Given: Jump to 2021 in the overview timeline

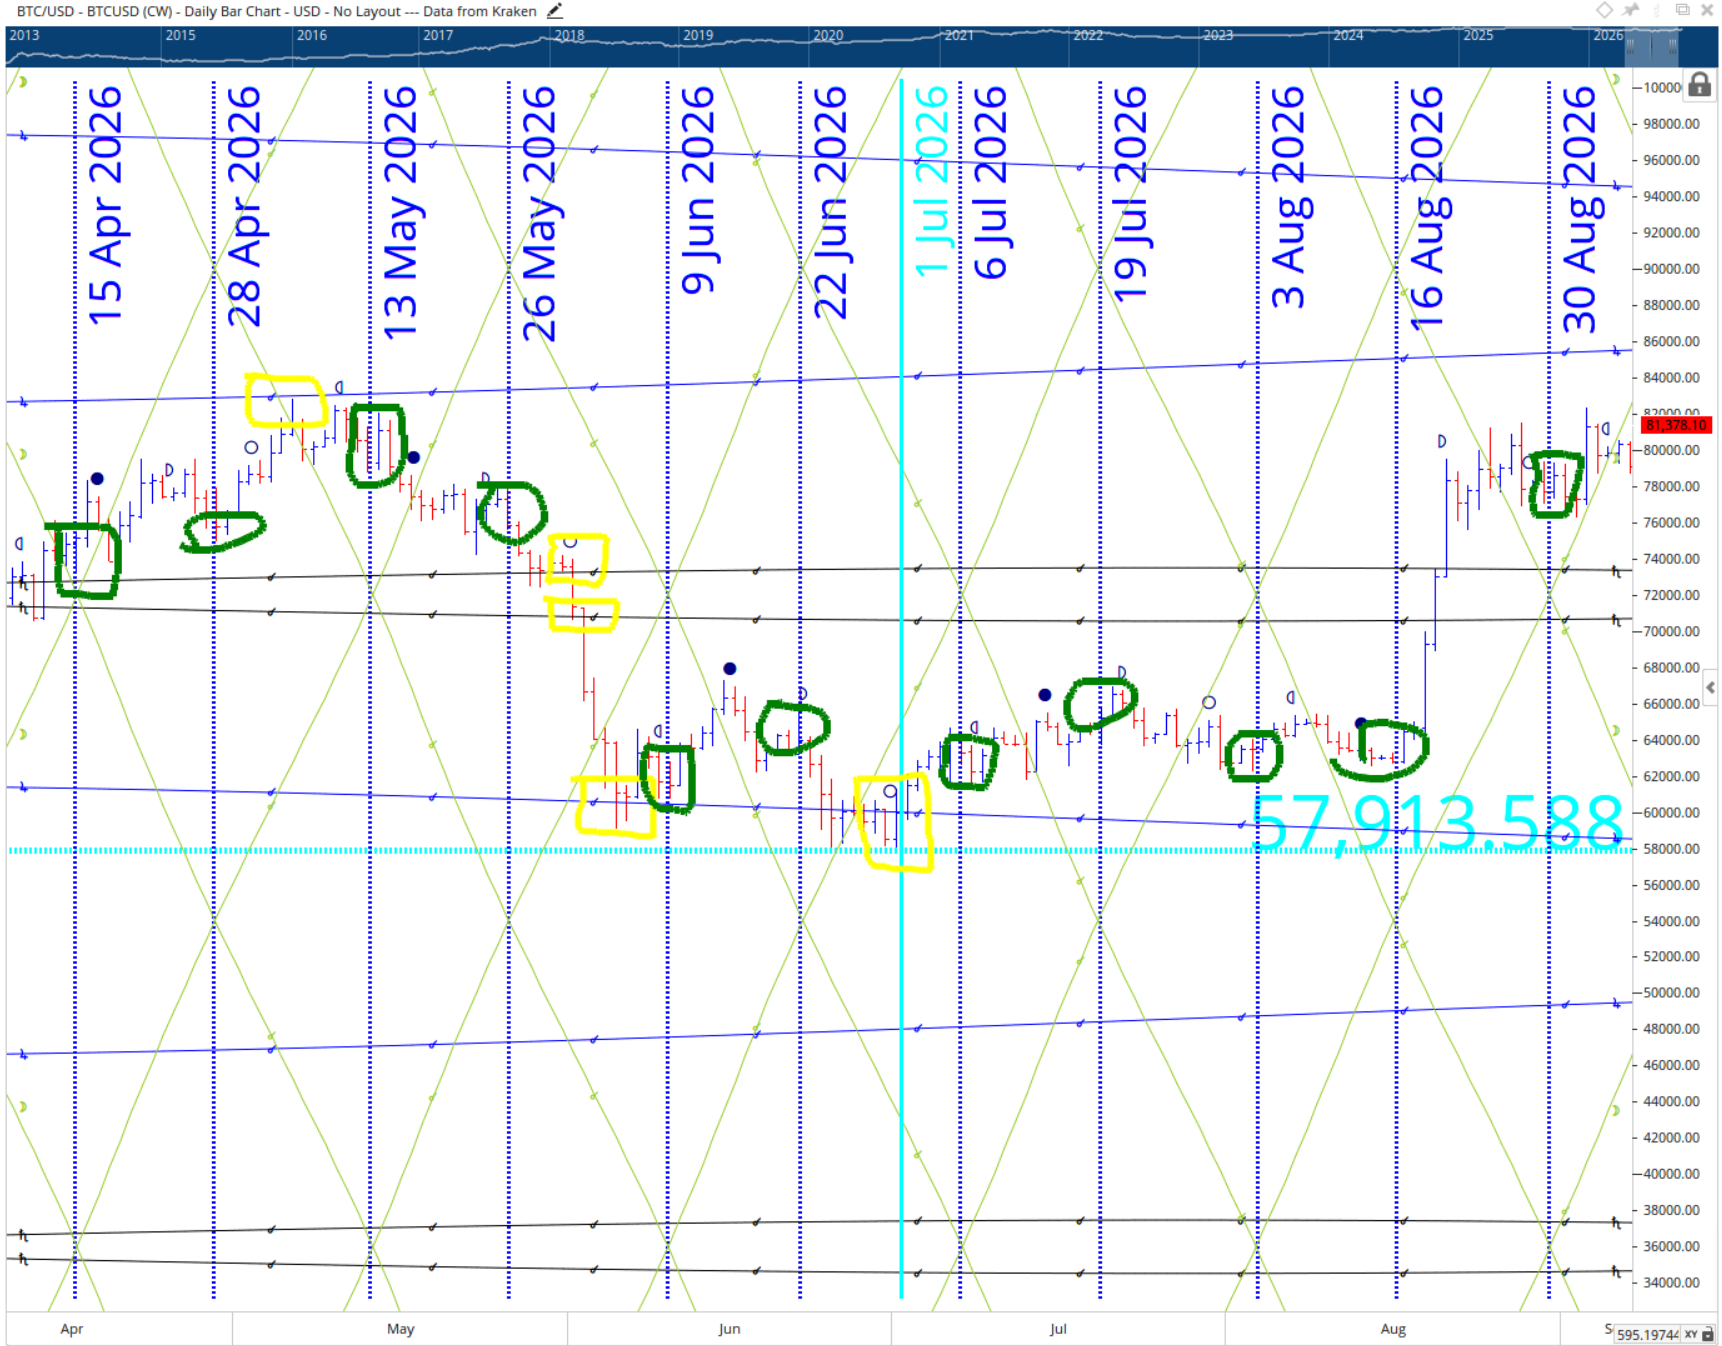Looking at the screenshot, I should 959,35.
